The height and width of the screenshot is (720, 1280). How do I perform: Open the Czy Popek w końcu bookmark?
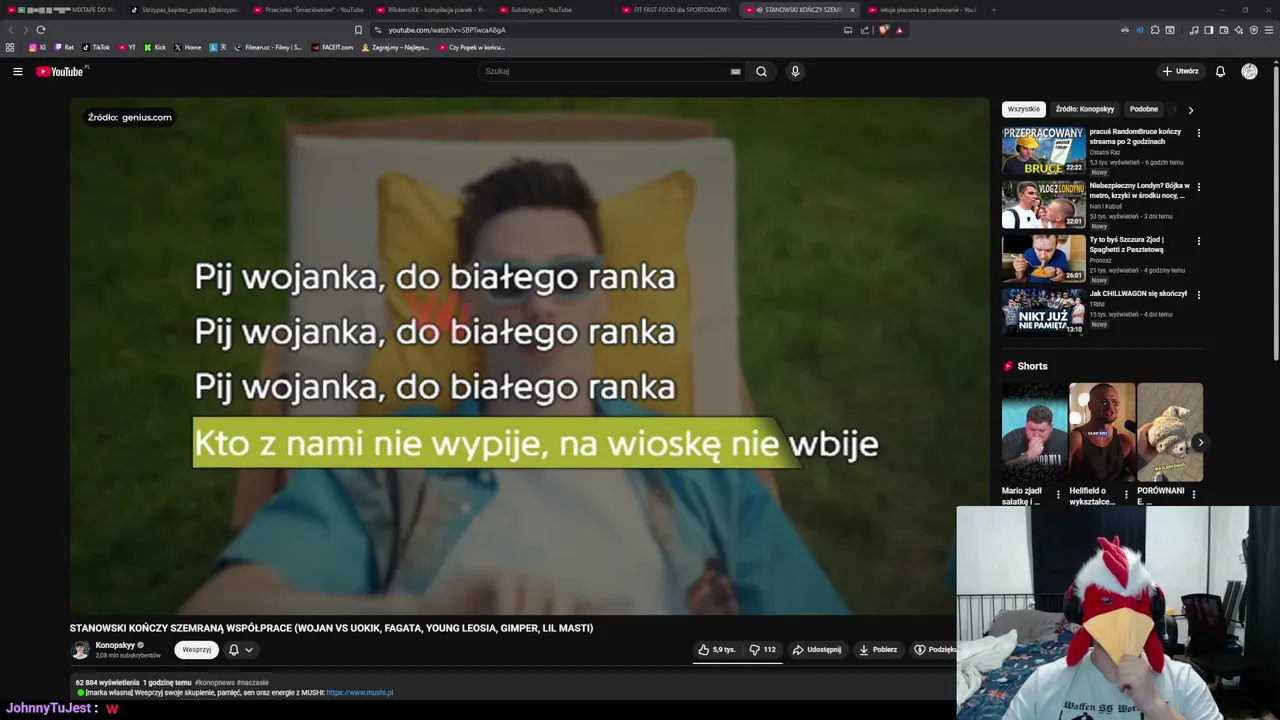click(x=472, y=47)
